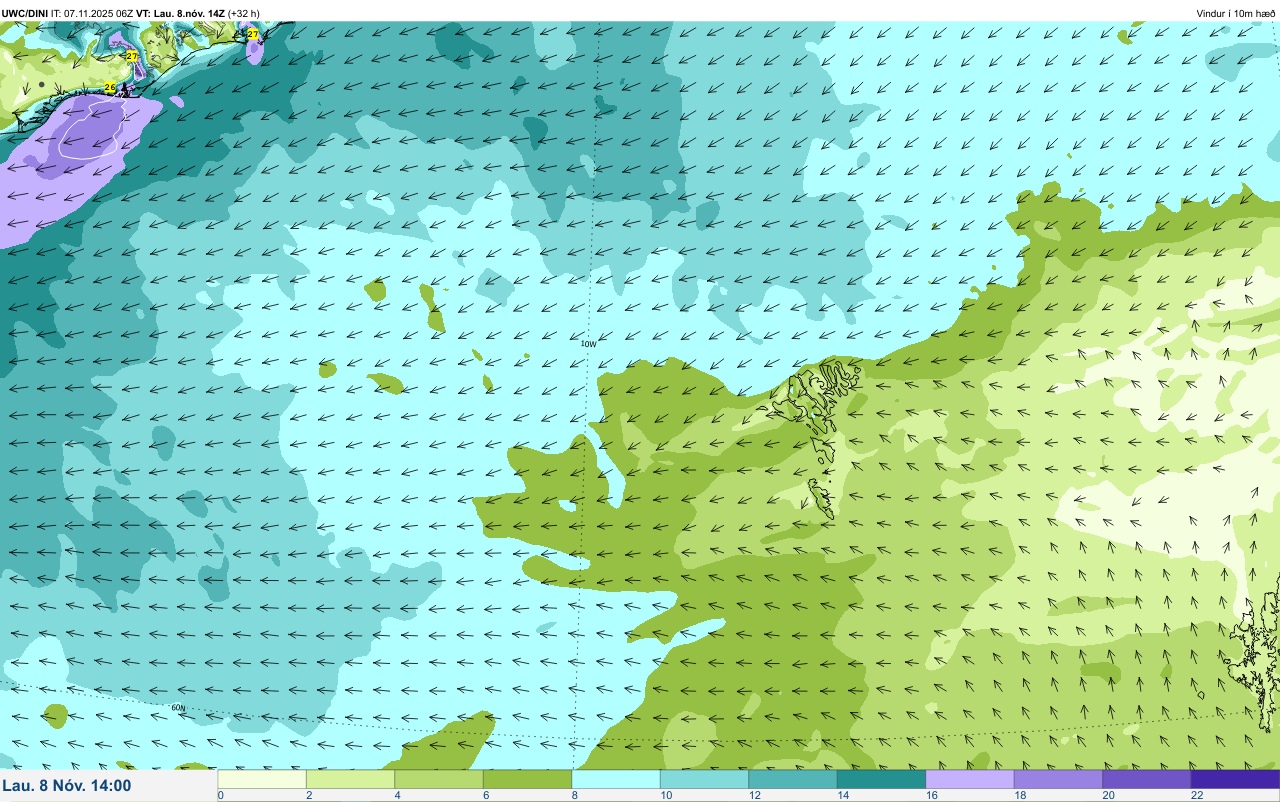Click the 'VT: Lau. 8.nóv. 14Z' valid time text

[x=180, y=13]
